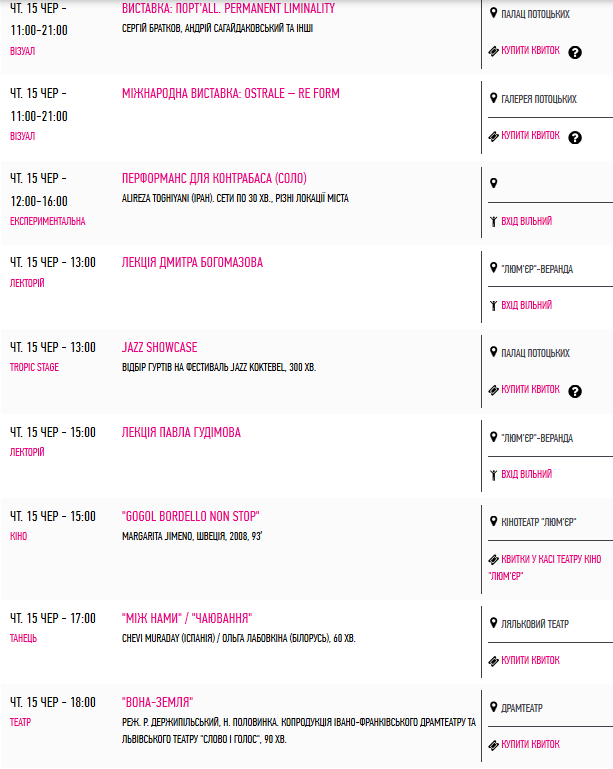Select Експериментальна category label

click(48, 221)
